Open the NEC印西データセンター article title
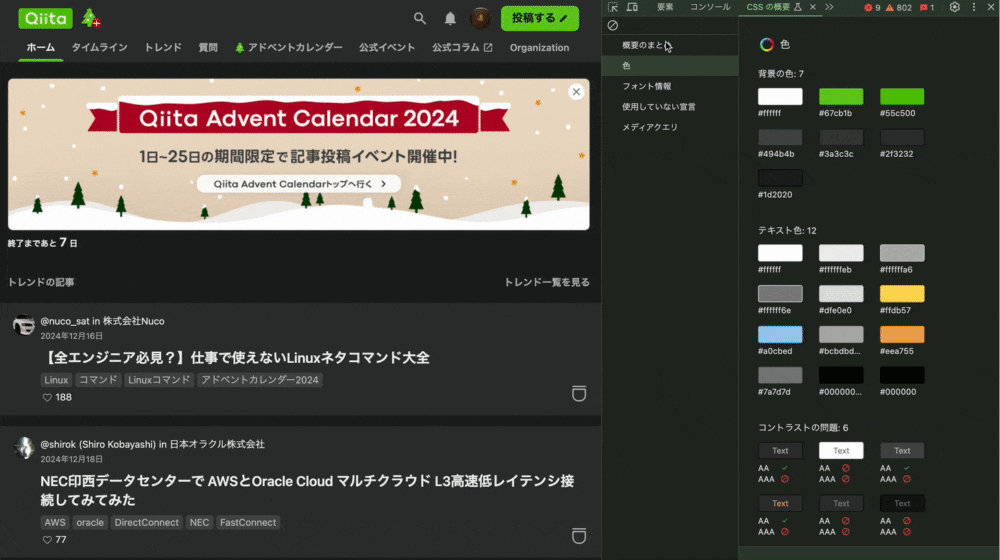Image resolution: width=1000 pixels, height=560 pixels. 307,490
